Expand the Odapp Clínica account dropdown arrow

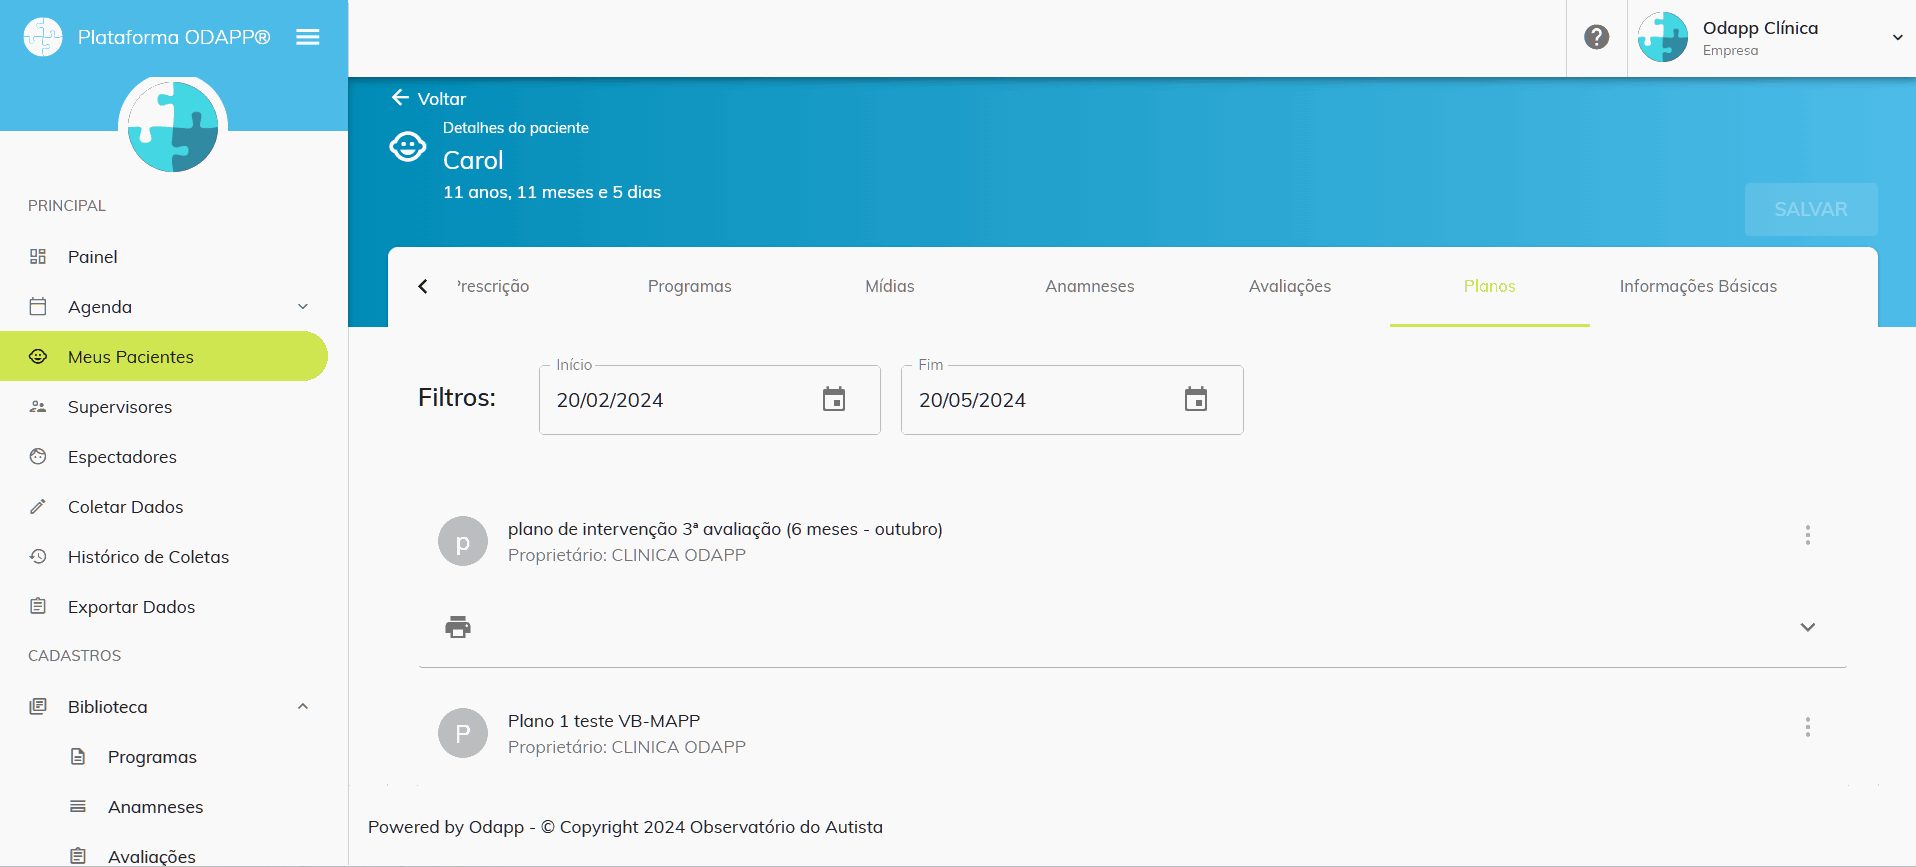pyautogui.click(x=1897, y=38)
